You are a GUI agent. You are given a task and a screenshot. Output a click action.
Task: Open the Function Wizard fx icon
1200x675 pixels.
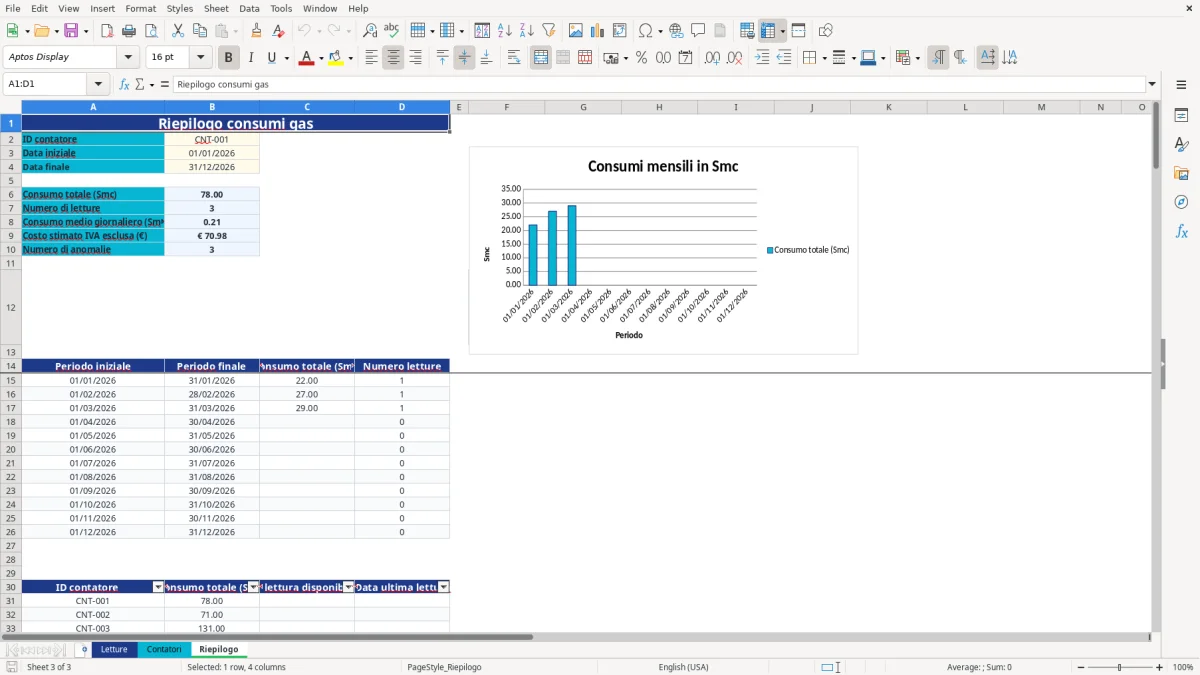click(x=124, y=85)
